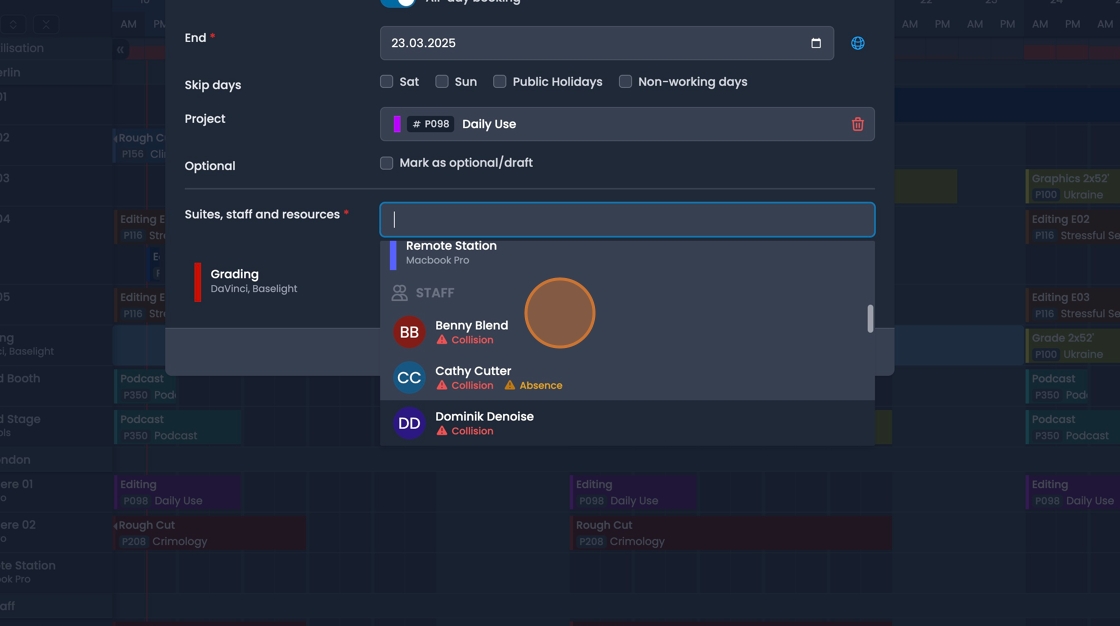Screen dimensions: 1120x626
Task: Click Cathy Cutter's CC avatar icon
Action: point(409,378)
